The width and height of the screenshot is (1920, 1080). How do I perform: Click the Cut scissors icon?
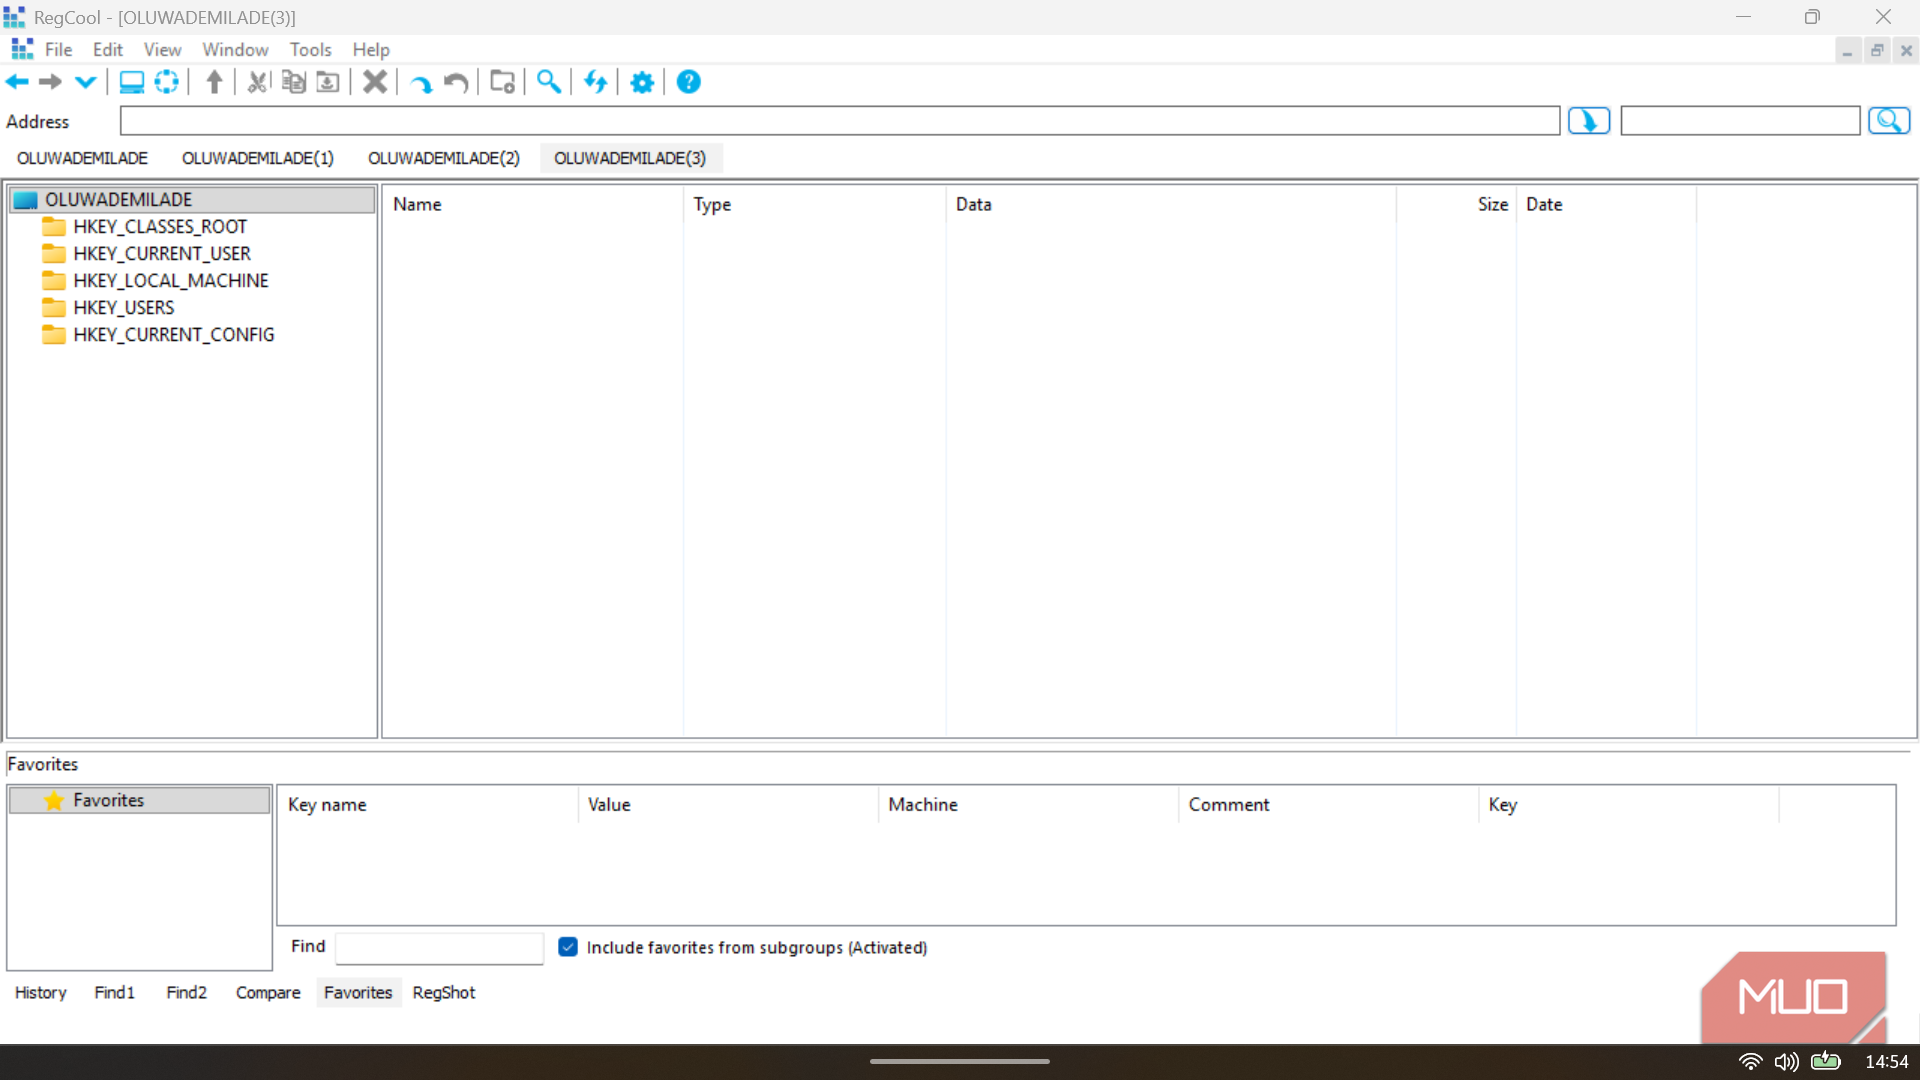tap(258, 82)
